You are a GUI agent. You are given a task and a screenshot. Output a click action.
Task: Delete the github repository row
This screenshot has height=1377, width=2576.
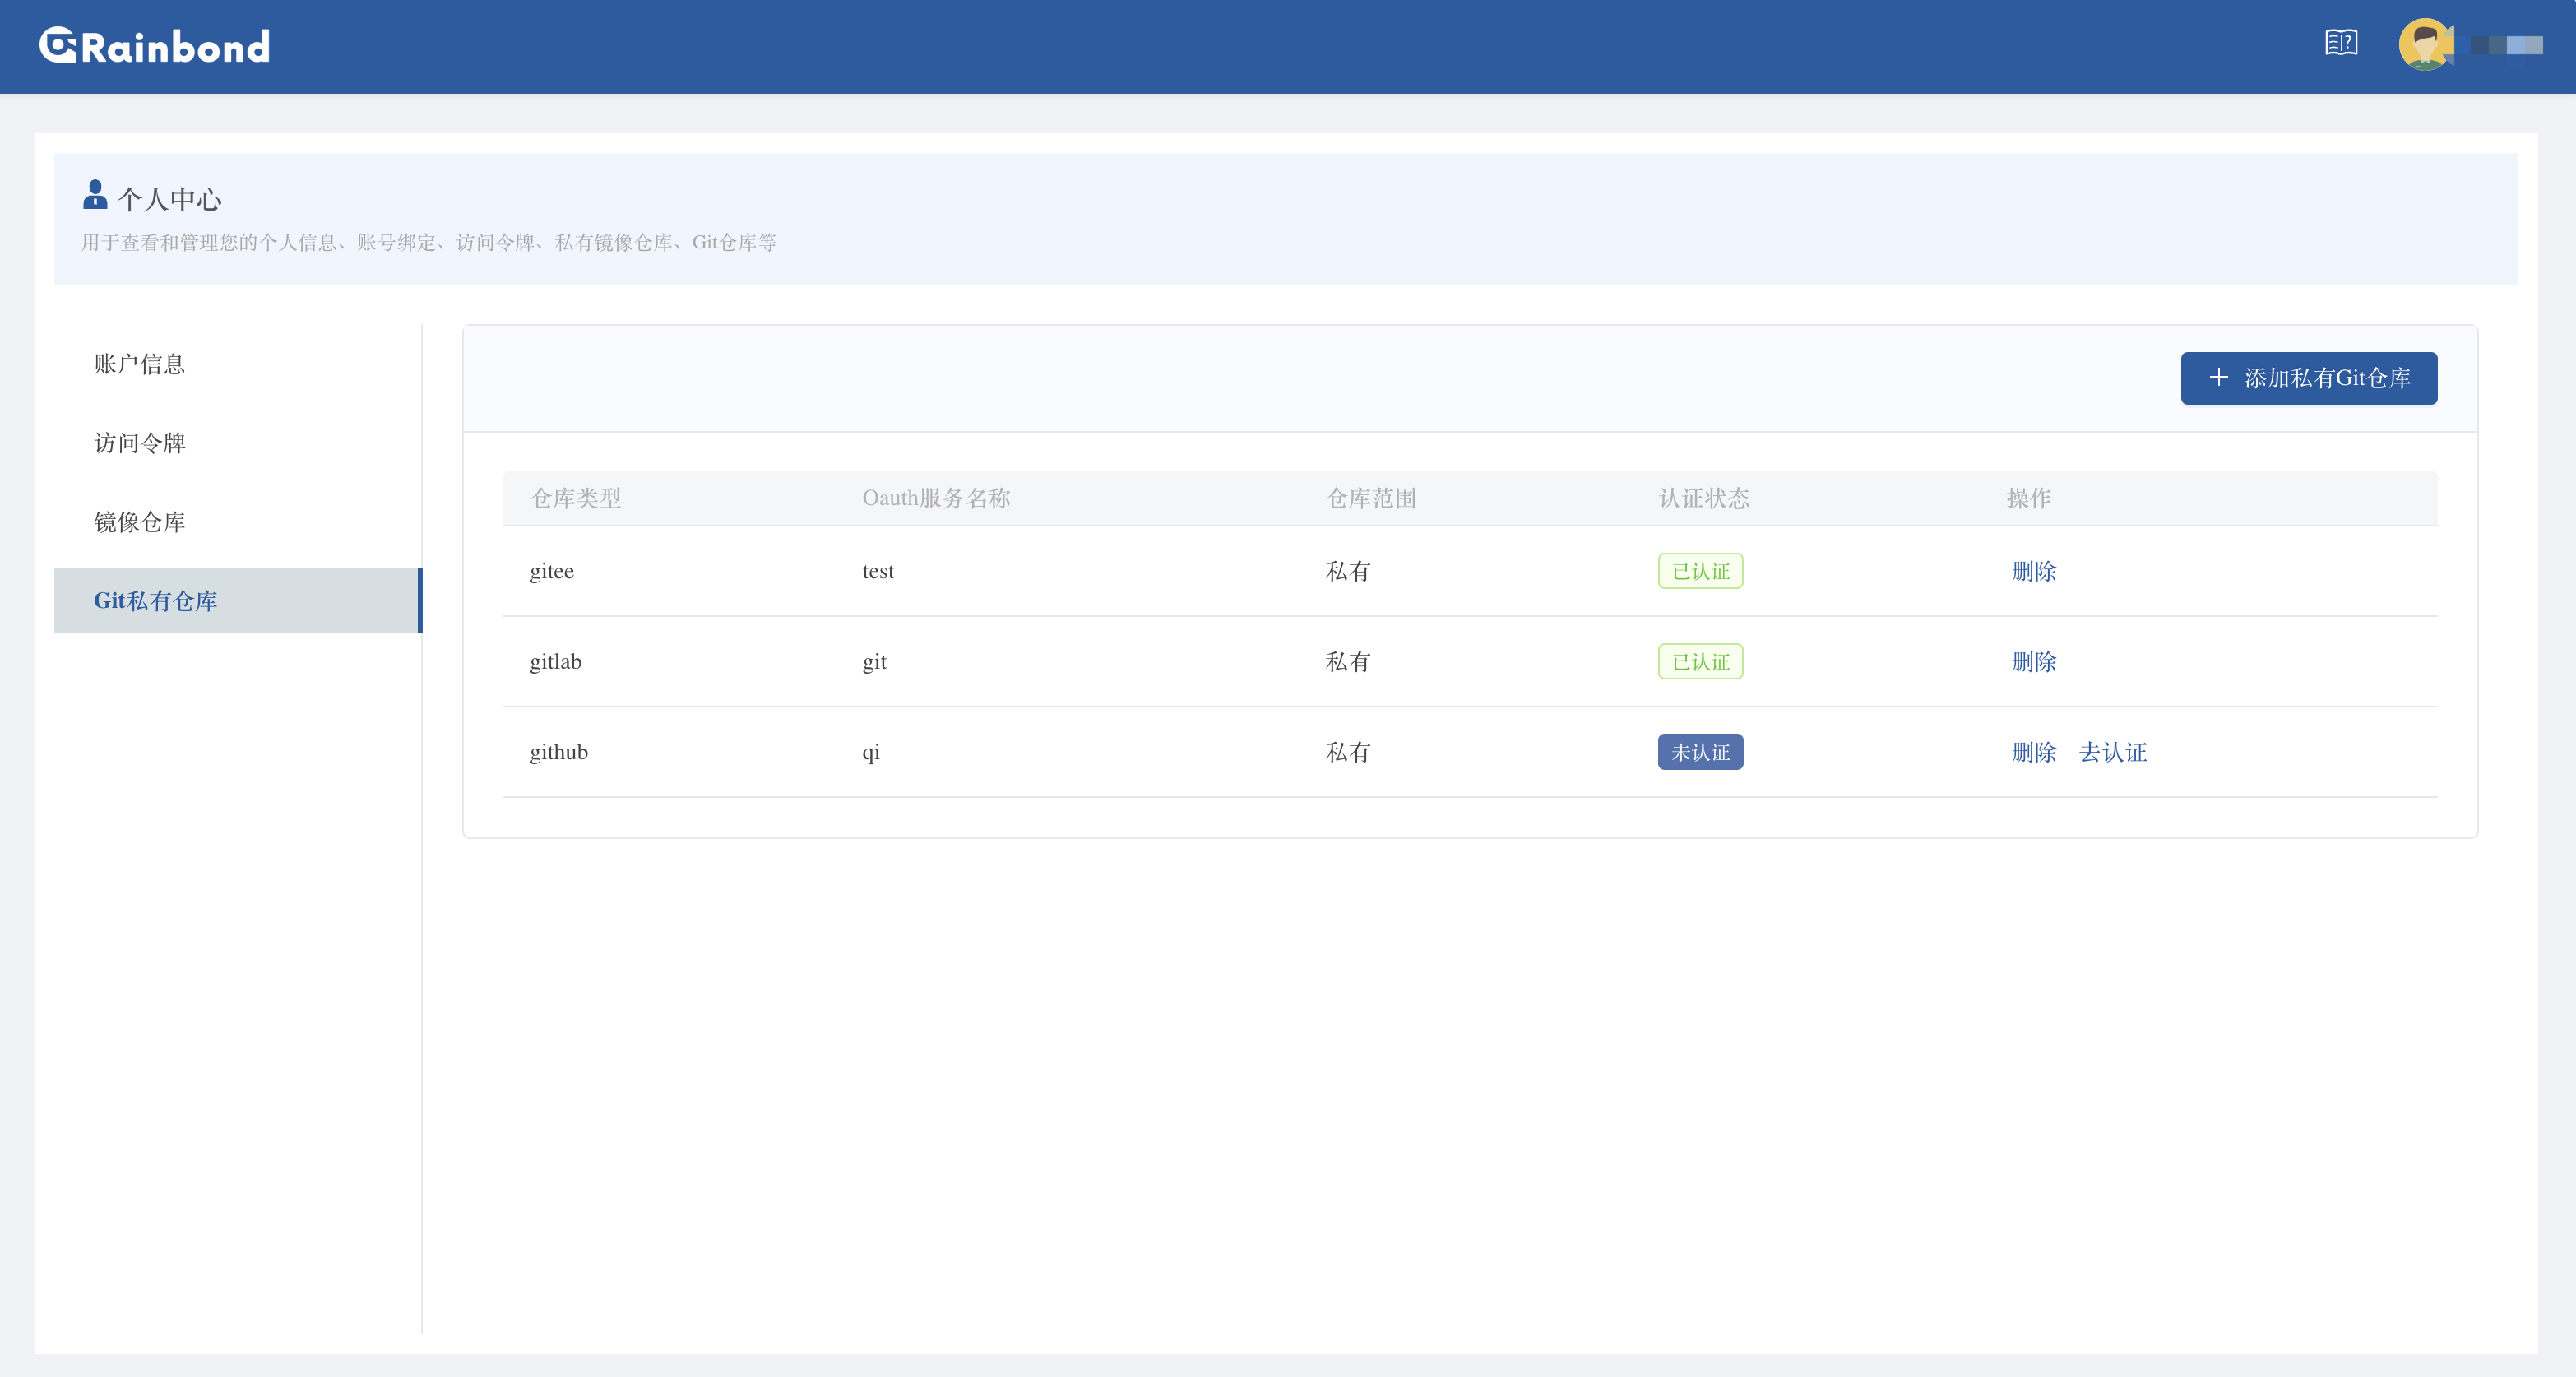[x=2033, y=752]
